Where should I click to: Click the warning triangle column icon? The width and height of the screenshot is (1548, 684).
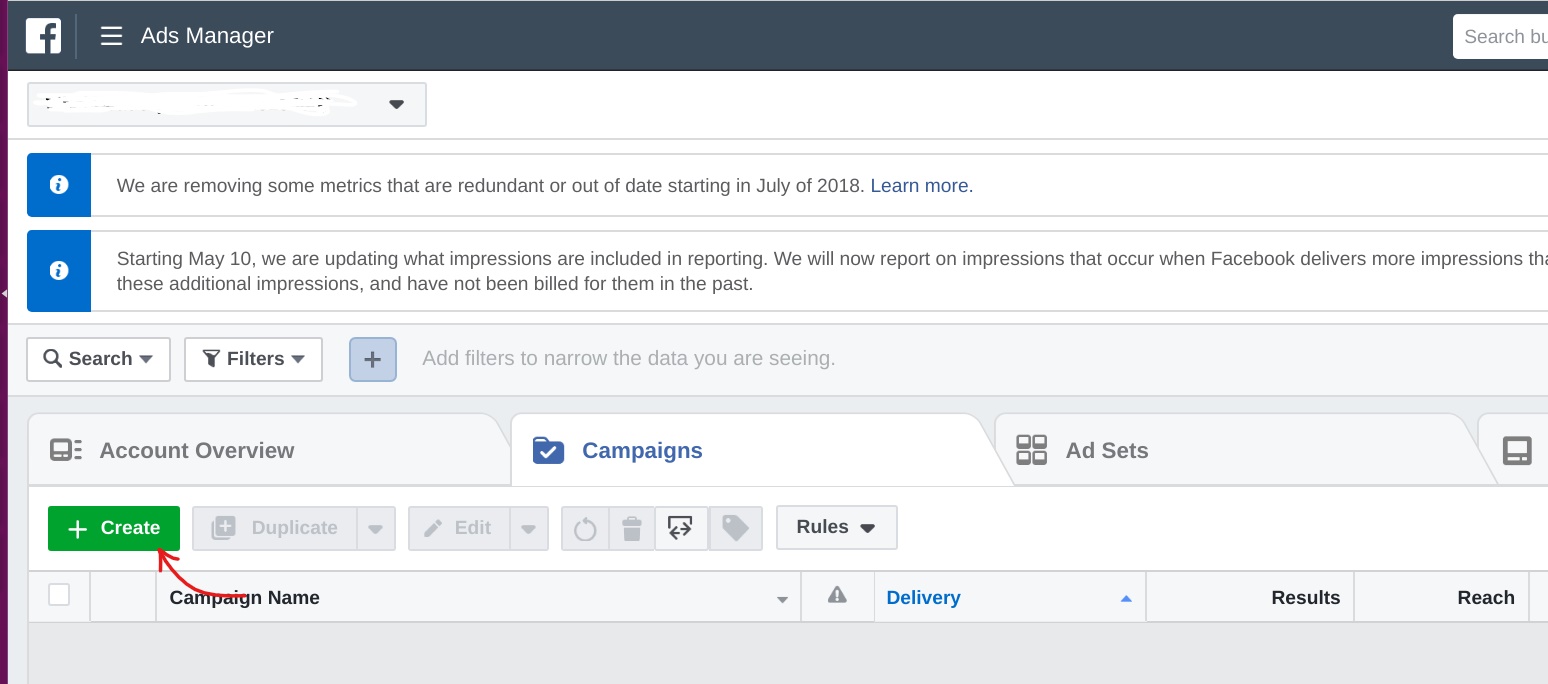838,596
